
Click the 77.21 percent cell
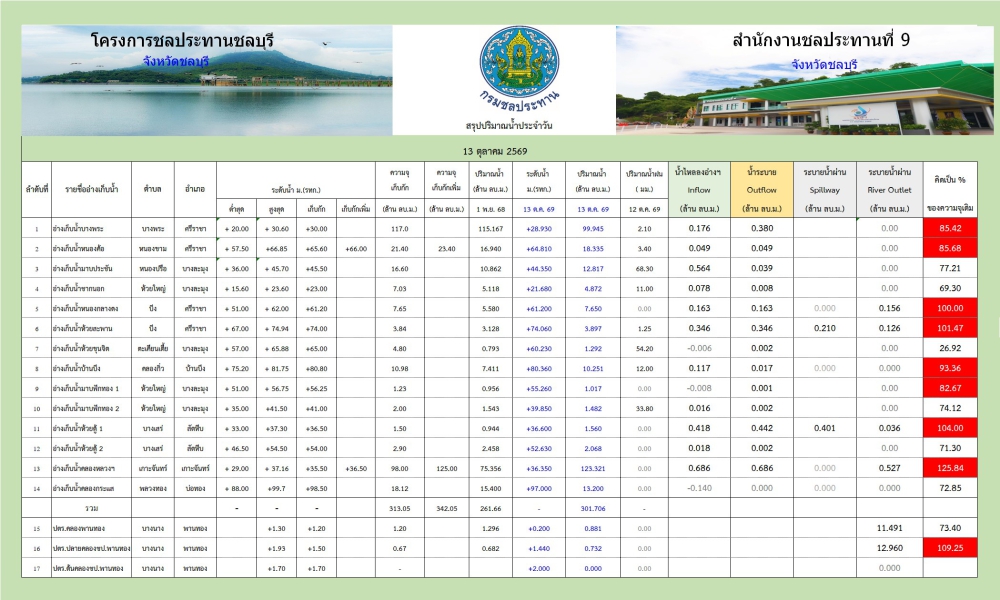[950, 268]
